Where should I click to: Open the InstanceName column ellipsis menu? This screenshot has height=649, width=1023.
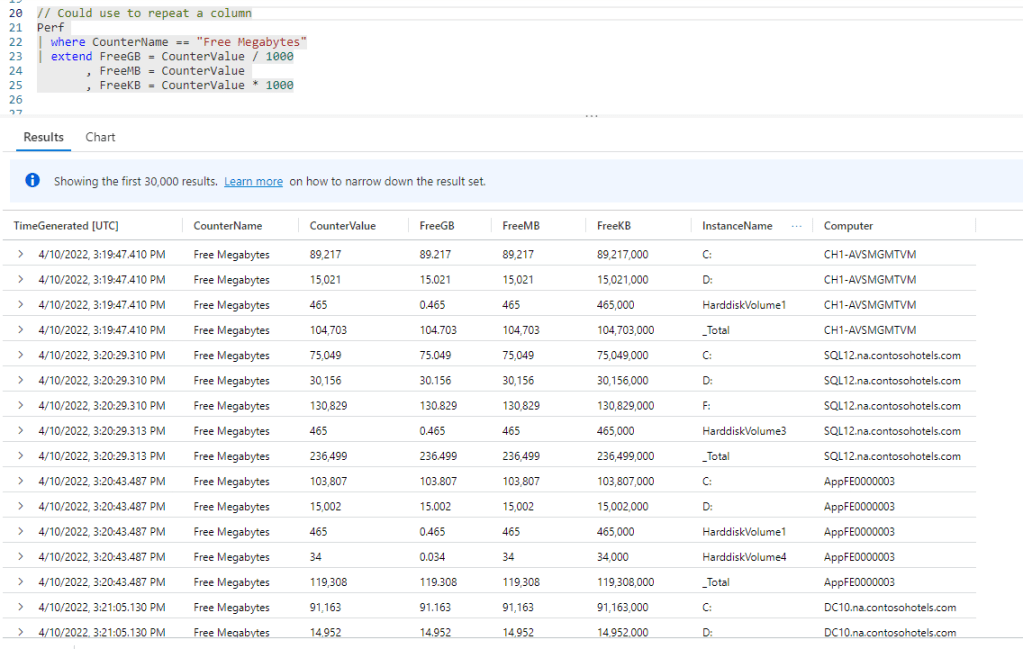[x=796, y=226]
